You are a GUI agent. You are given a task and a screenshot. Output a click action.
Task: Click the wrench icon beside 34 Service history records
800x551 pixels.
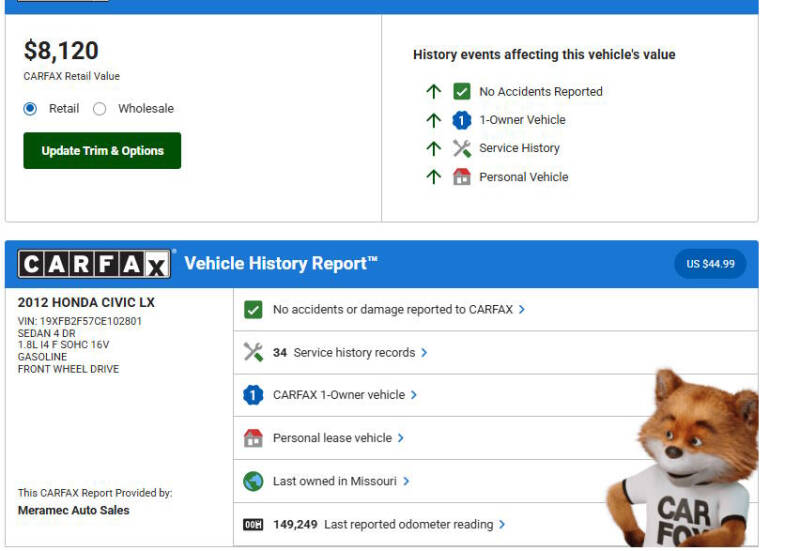click(253, 352)
